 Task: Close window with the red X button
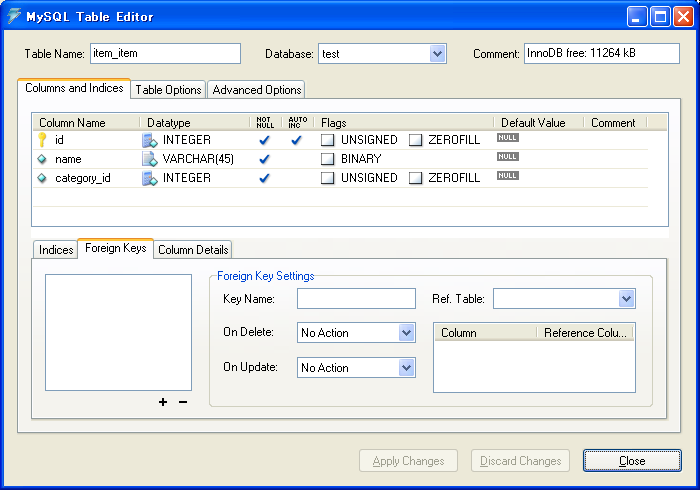pyautogui.click(x=683, y=17)
